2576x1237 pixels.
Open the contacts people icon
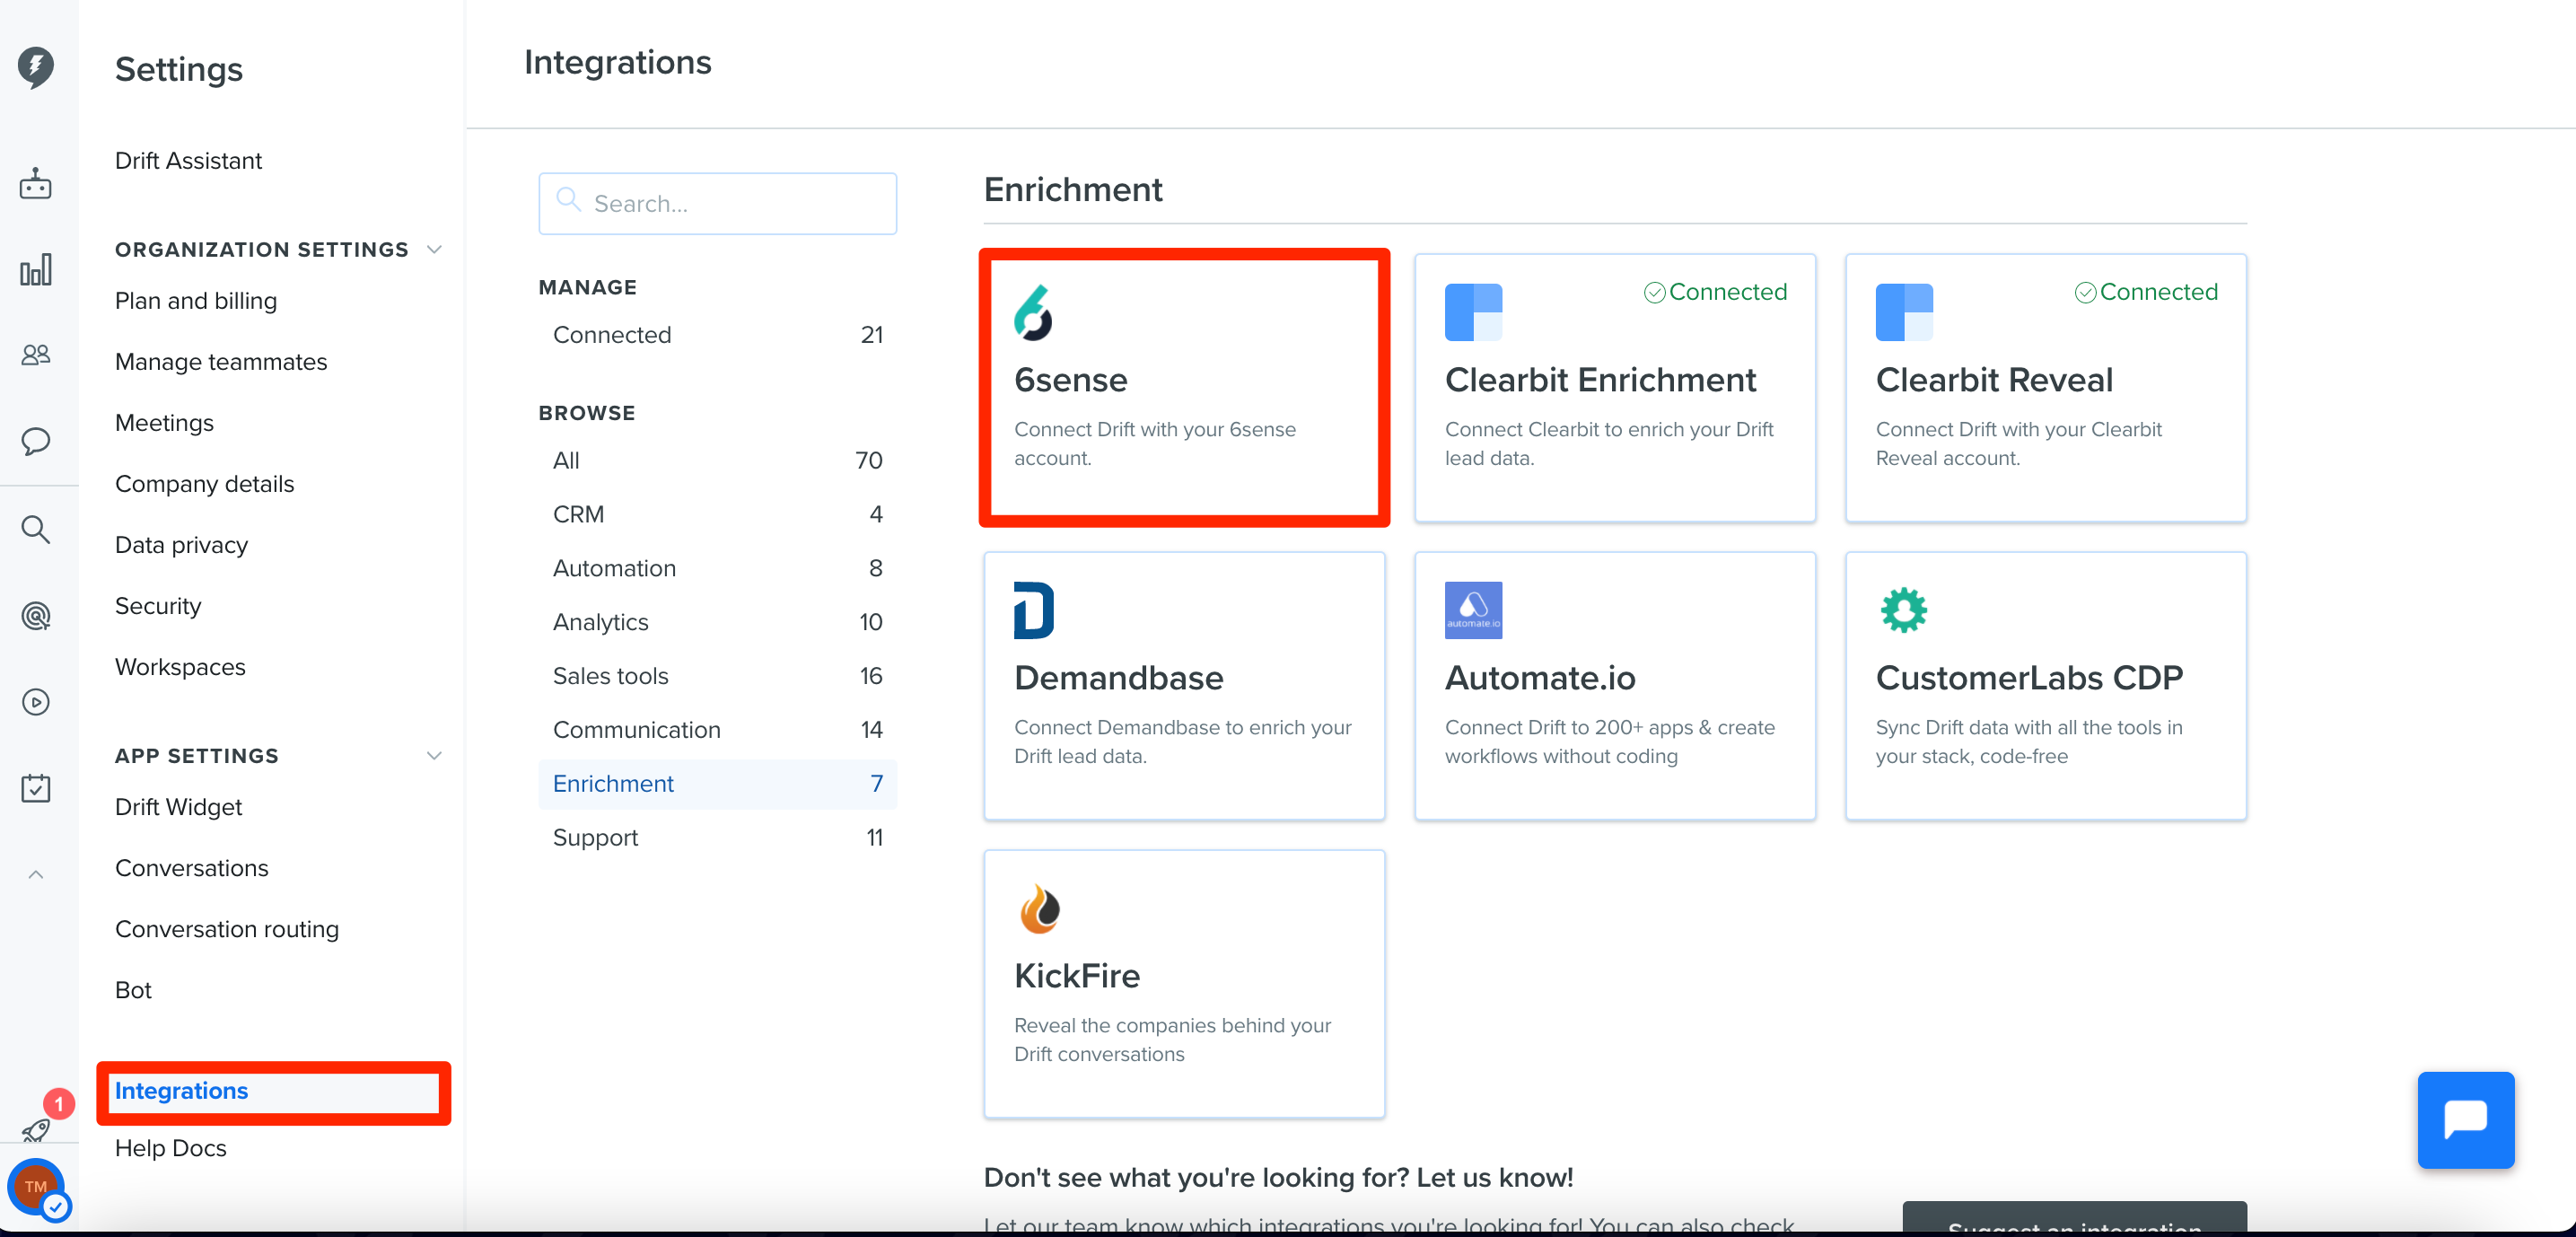point(36,355)
